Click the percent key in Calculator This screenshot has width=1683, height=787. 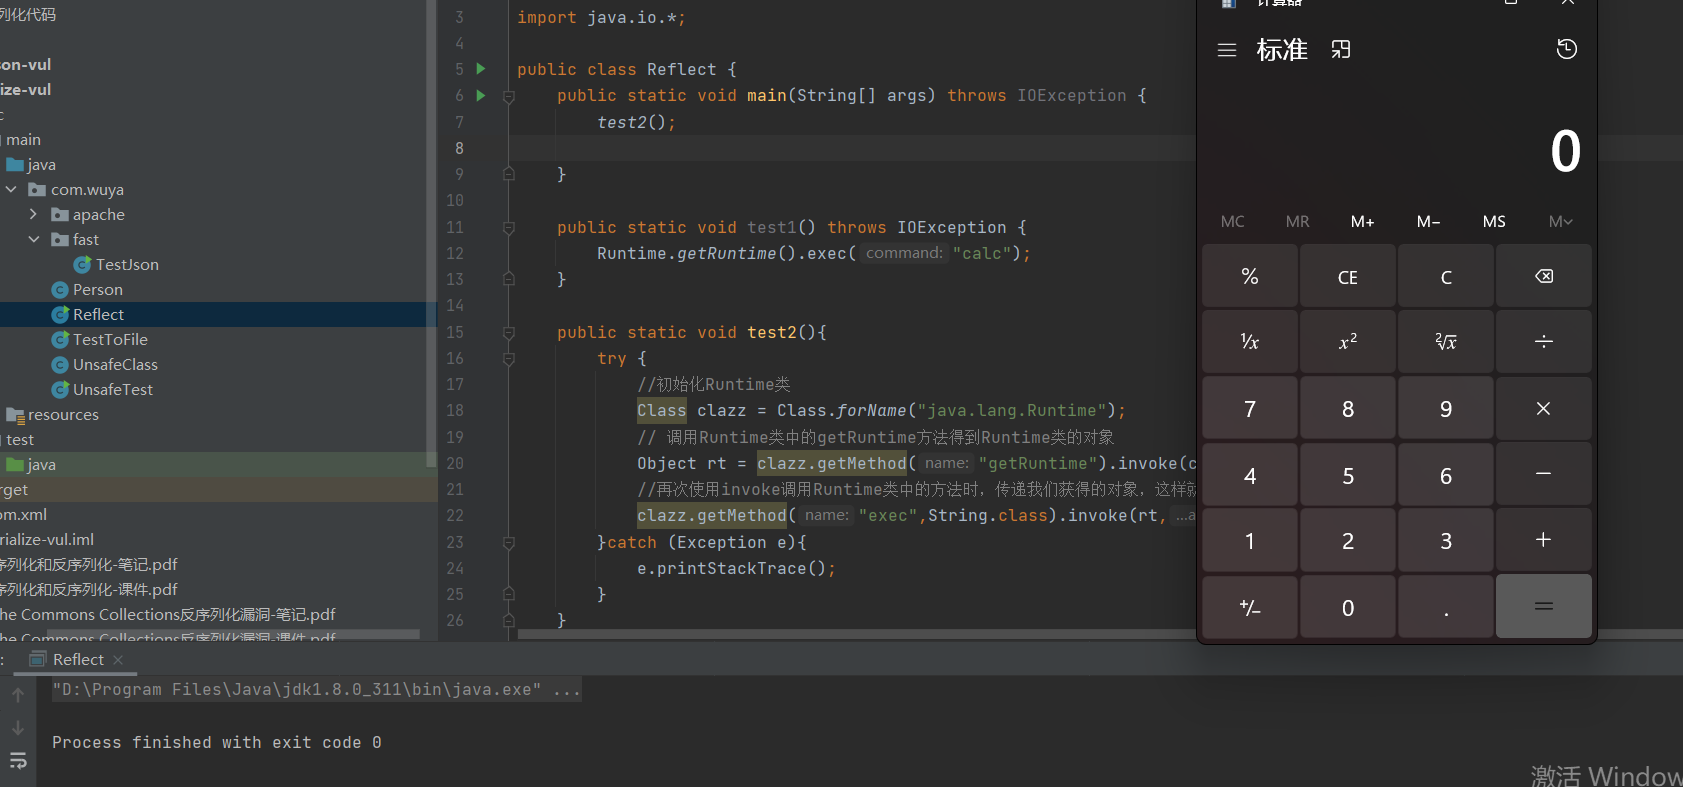pyautogui.click(x=1250, y=276)
